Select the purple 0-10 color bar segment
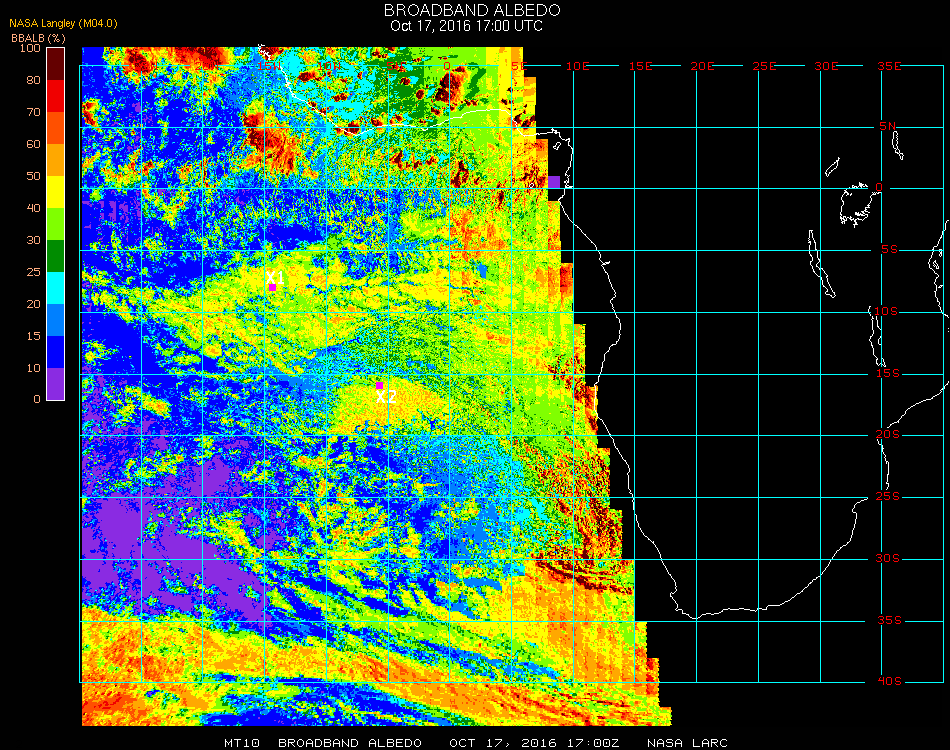This screenshot has width=950, height=750. click(x=55, y=384)
